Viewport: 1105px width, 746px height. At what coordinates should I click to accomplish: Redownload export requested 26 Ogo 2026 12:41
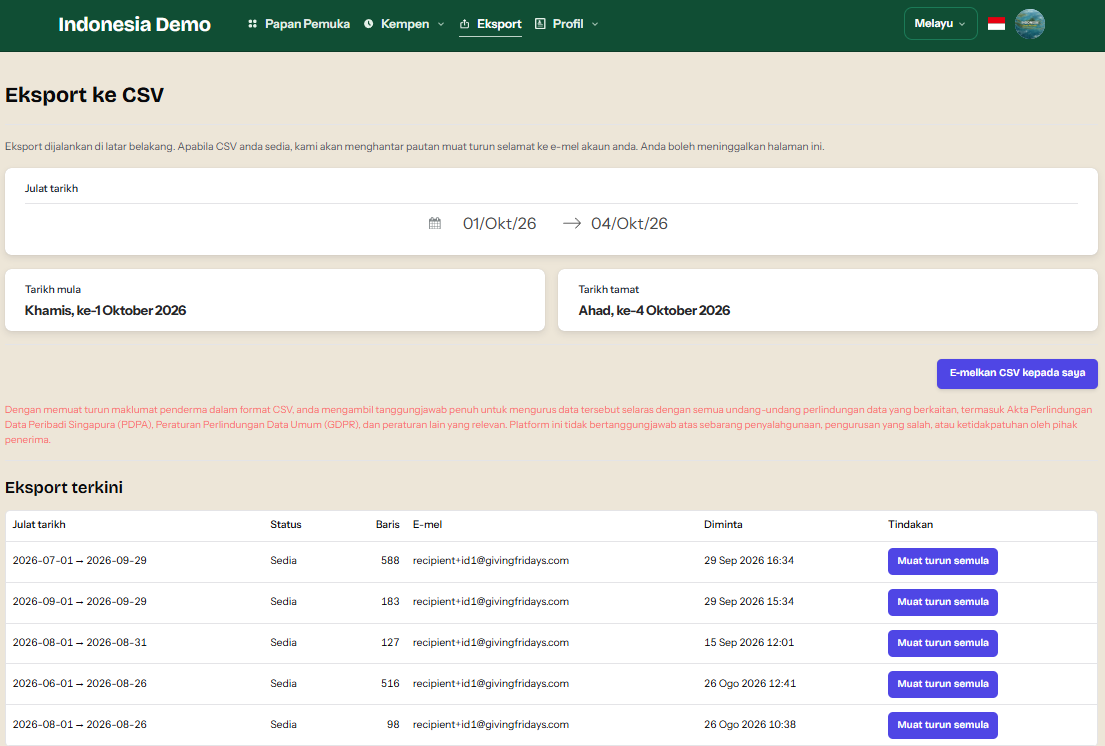click(942, 684)
